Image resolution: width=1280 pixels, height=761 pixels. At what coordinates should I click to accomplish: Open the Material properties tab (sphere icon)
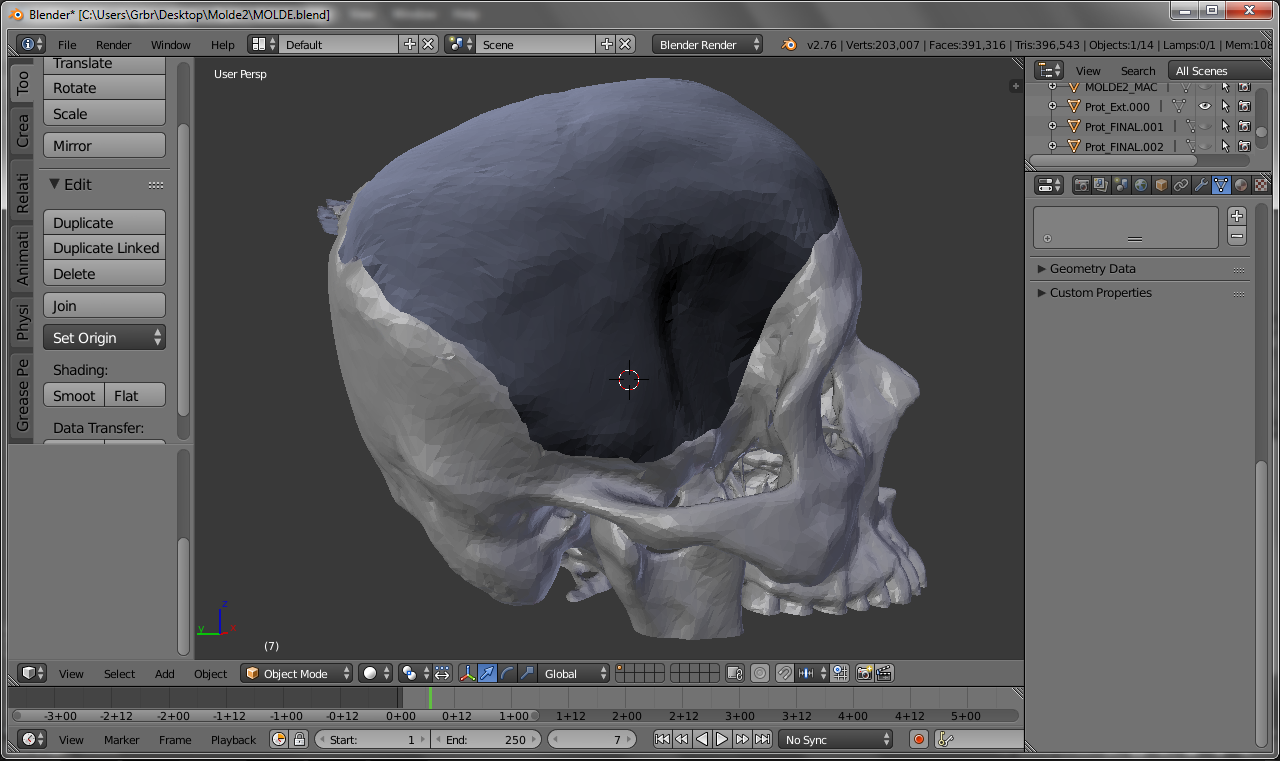coord(1241,185)
